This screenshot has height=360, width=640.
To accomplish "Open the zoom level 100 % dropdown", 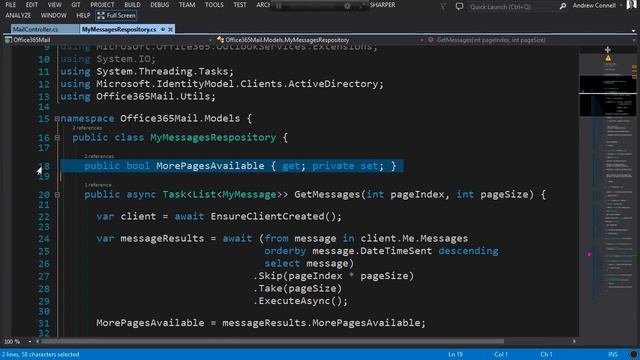I will (x=18, y=341).
